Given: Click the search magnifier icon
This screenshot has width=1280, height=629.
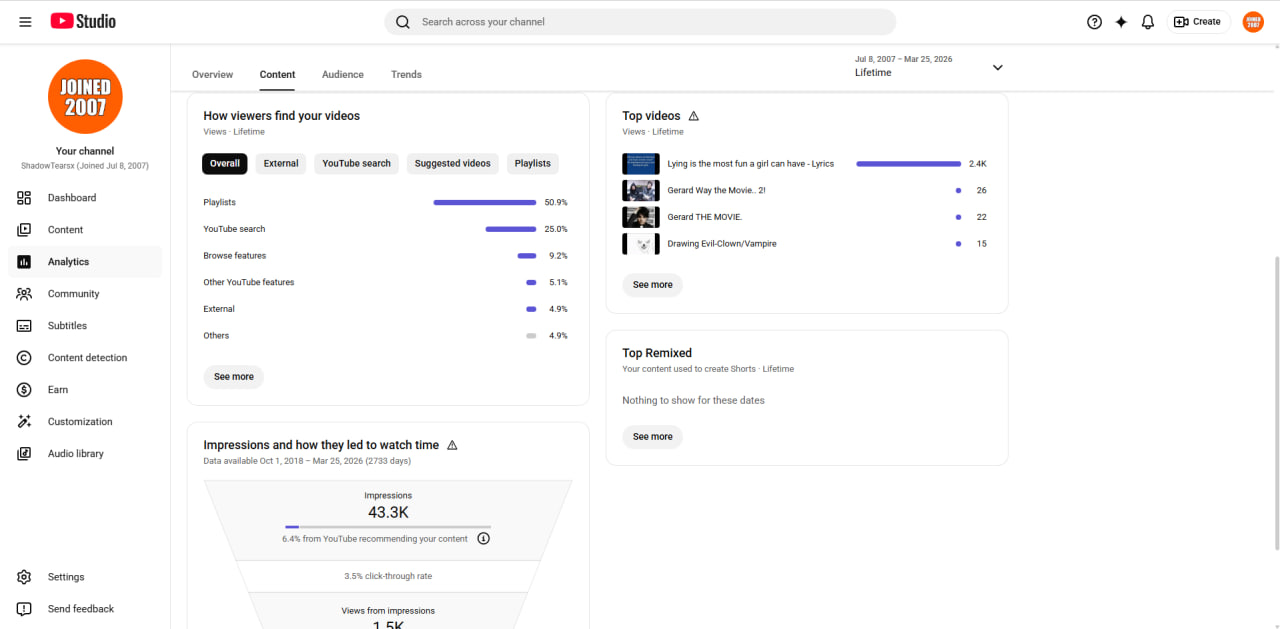Looking at the screenshot, I should click(403, 22).
